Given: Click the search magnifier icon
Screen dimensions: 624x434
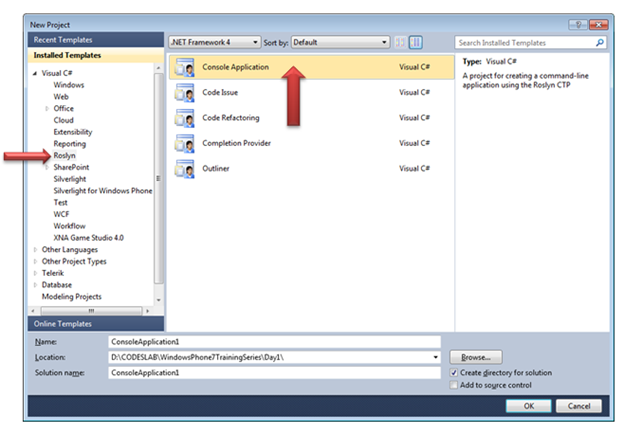Looking at the screenshot, I should 598,43.
